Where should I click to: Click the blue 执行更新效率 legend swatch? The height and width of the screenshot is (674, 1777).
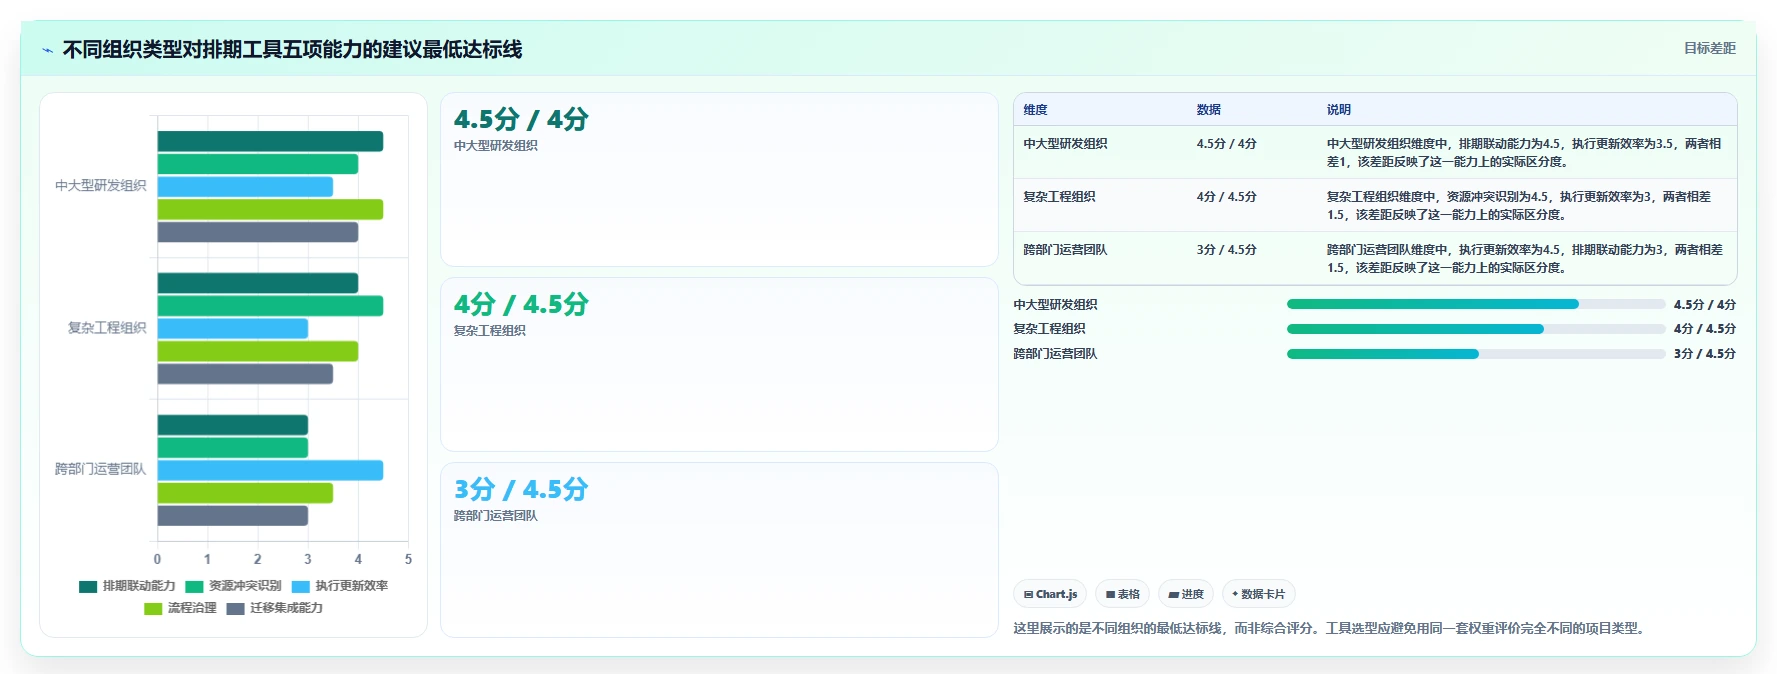point(301,586)
